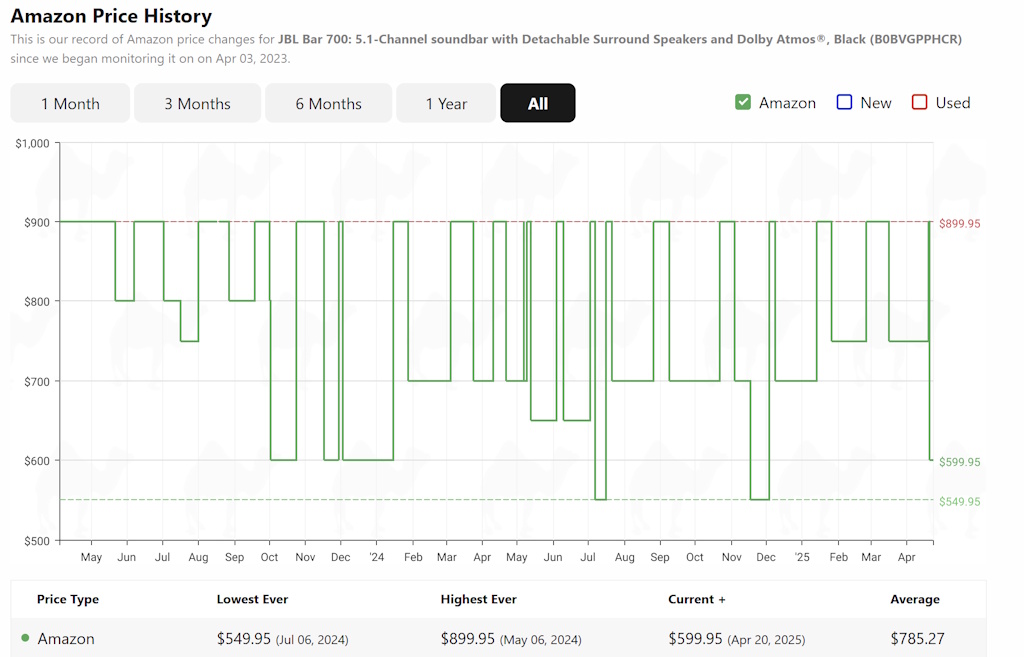The width and height of the screenshot is (1024, 657).
Task: Click the Highest Ever column header
Action: [x=478, y=599]
